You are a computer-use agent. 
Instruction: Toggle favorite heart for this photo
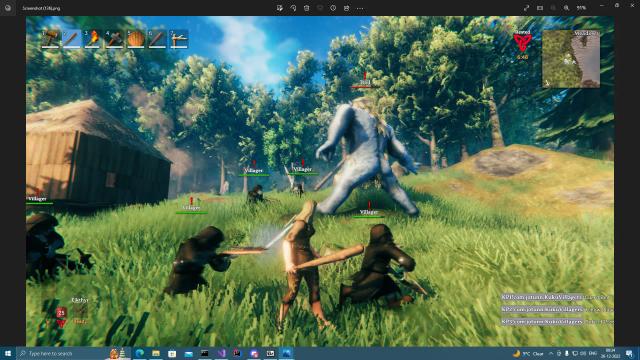(320, 8)
